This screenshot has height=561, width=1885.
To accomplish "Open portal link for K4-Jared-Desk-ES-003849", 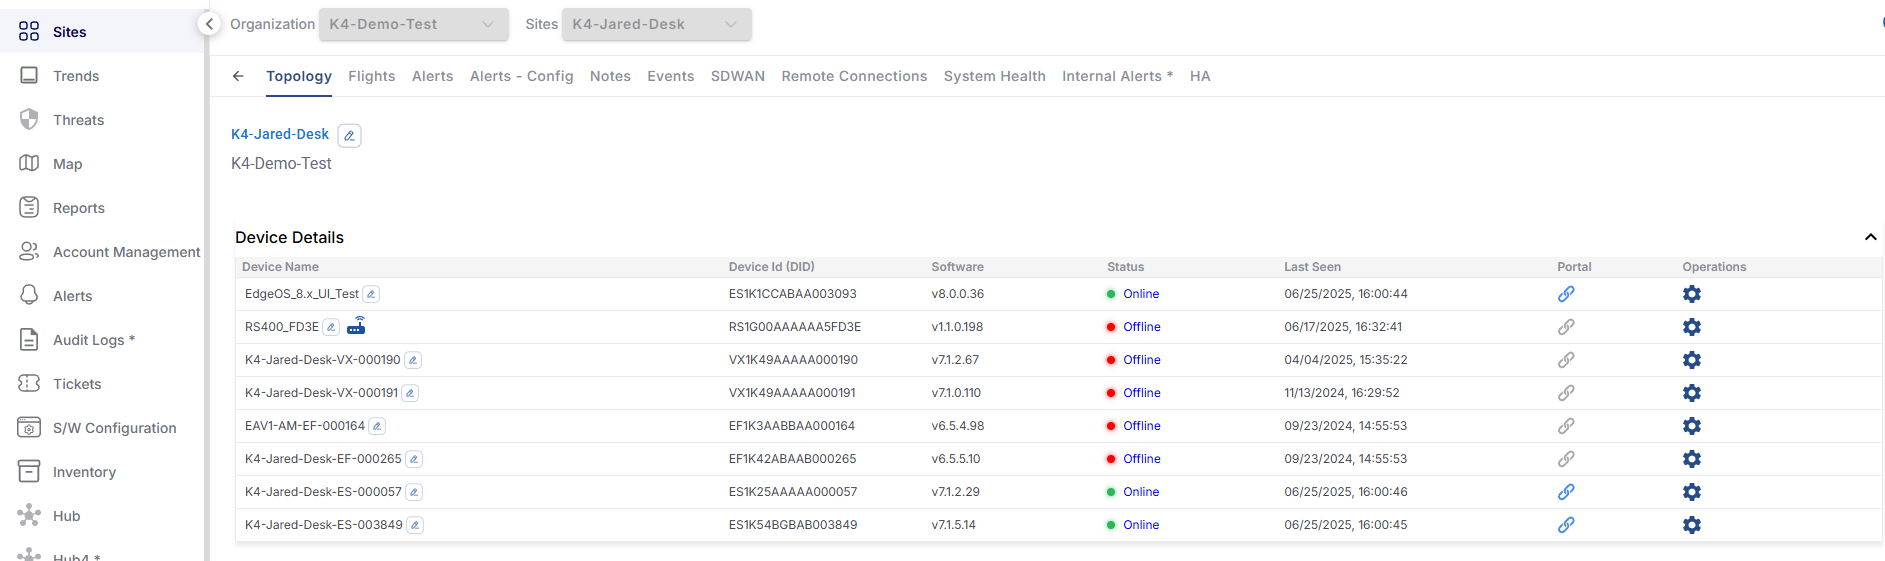I will pos(1566,525).
